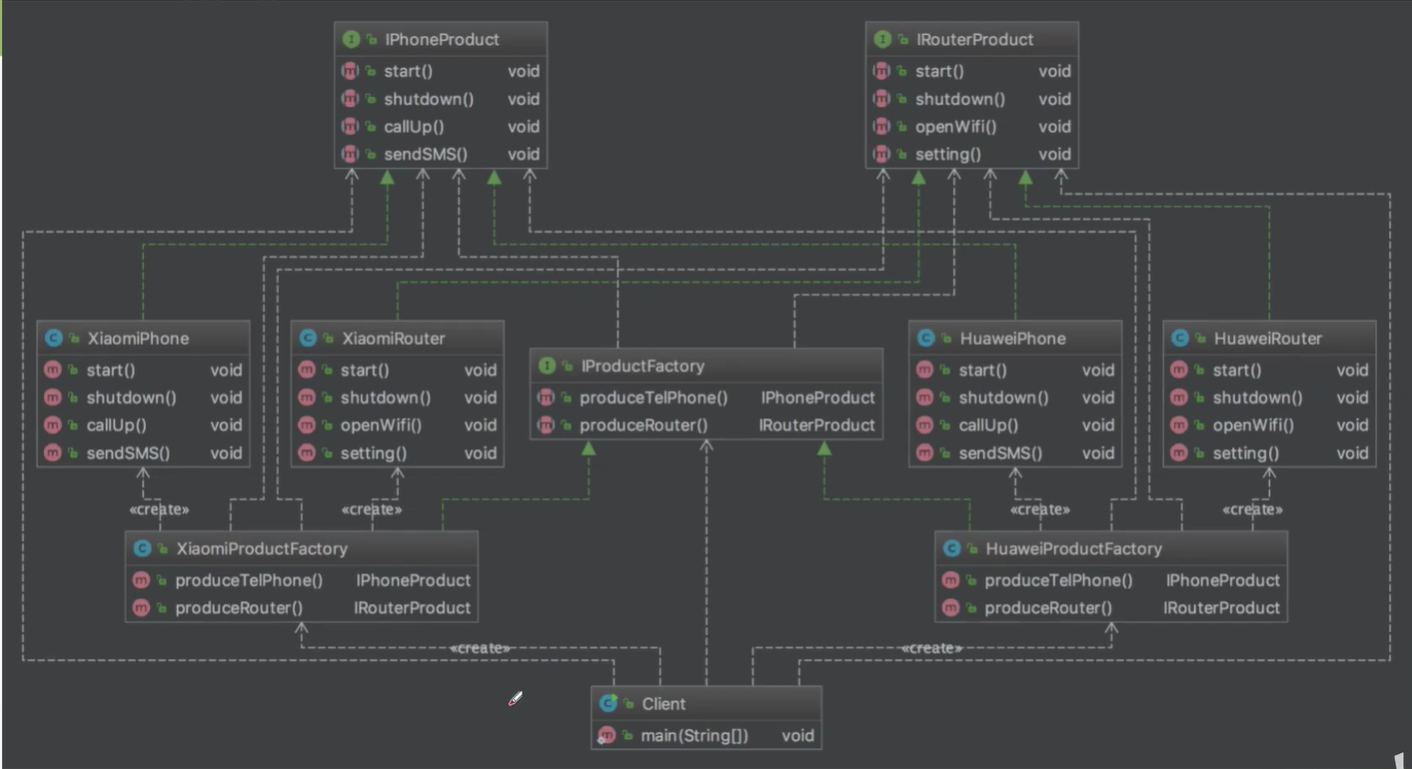1412x769 pixels.
Task: Click openWifi() in IRouterProduct
Action: point(956,127)
